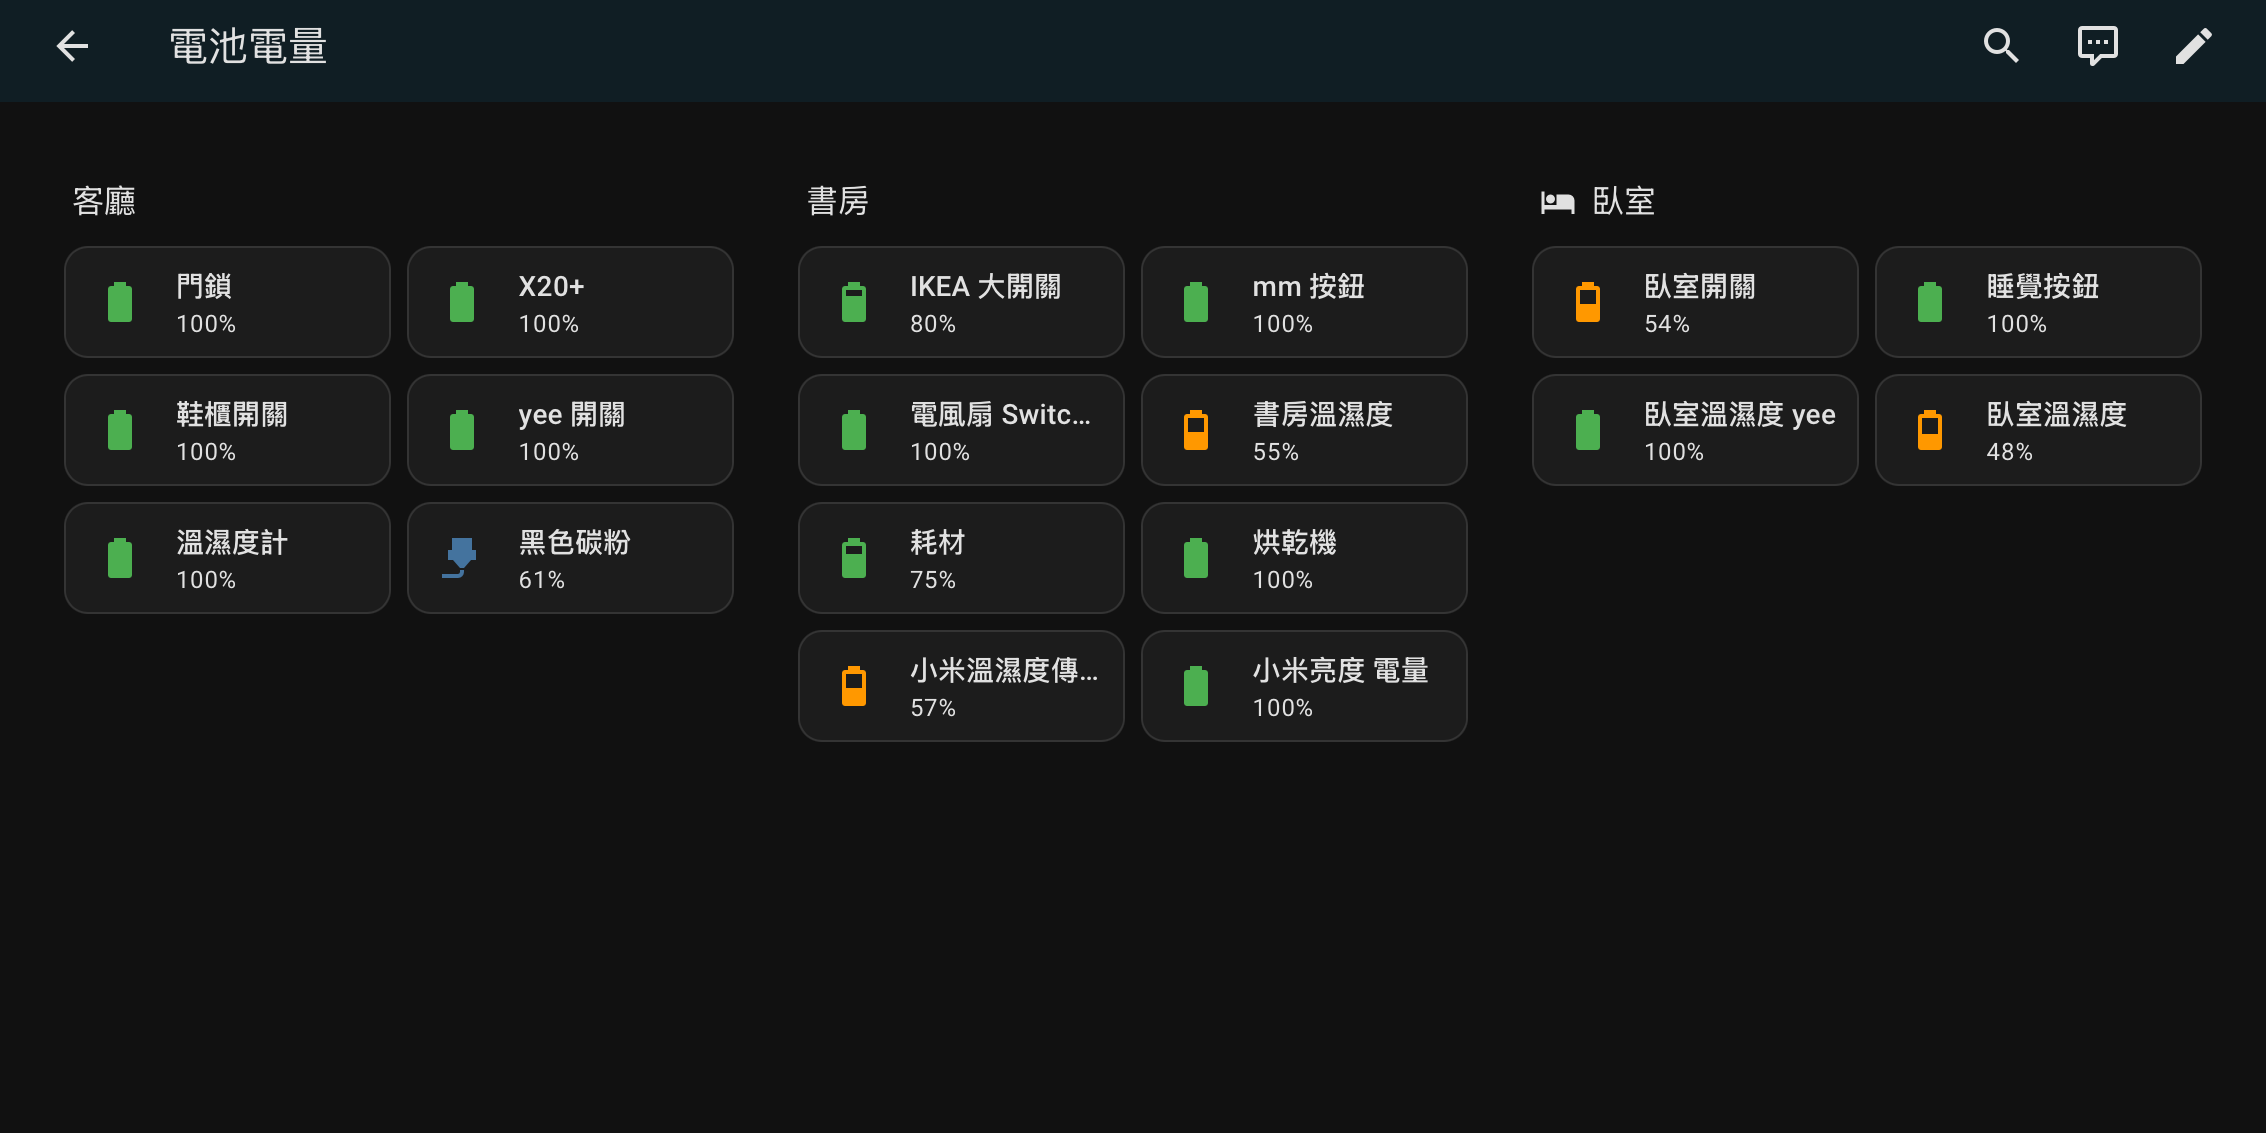The image size is (2266, 1133).
Task: Click the 臥室 section heading
Action: [1623, 202]
